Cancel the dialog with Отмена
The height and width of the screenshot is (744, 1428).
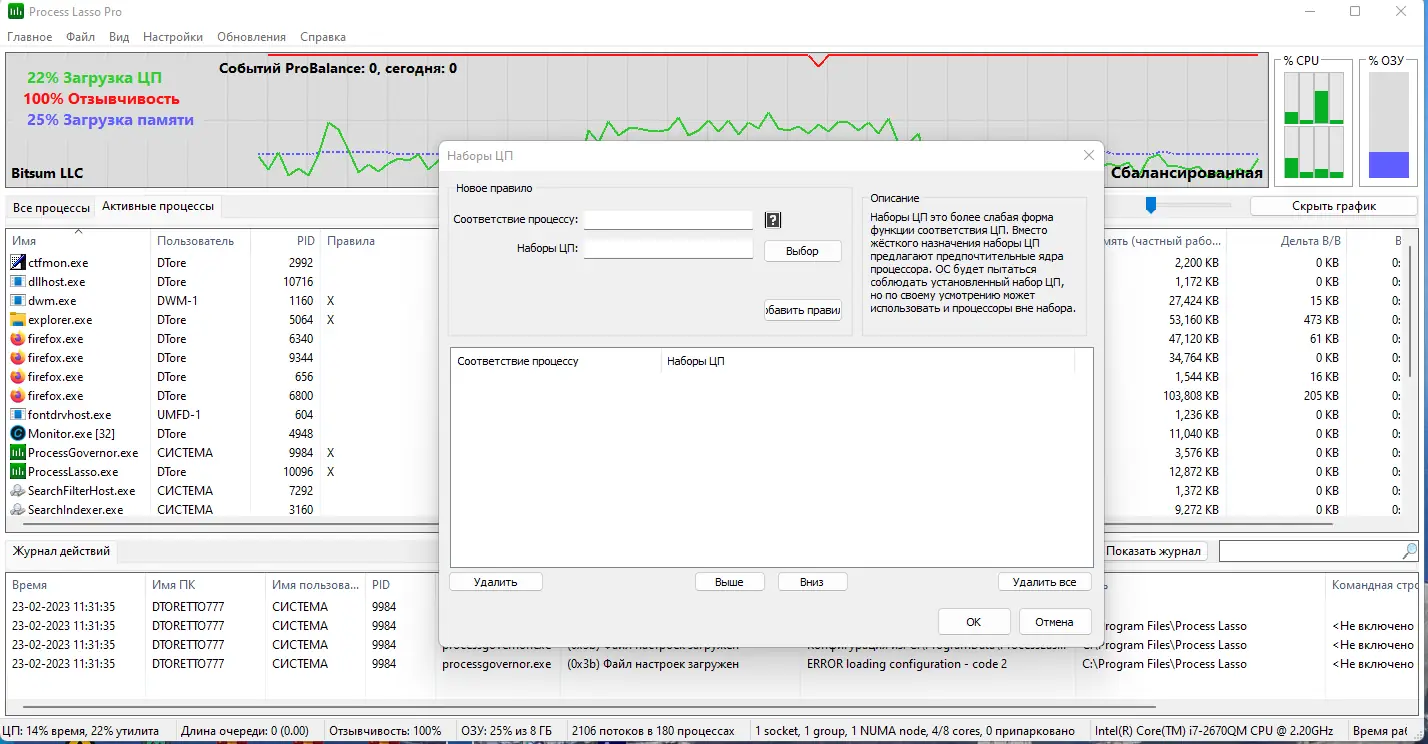[x=1055, y=621]
